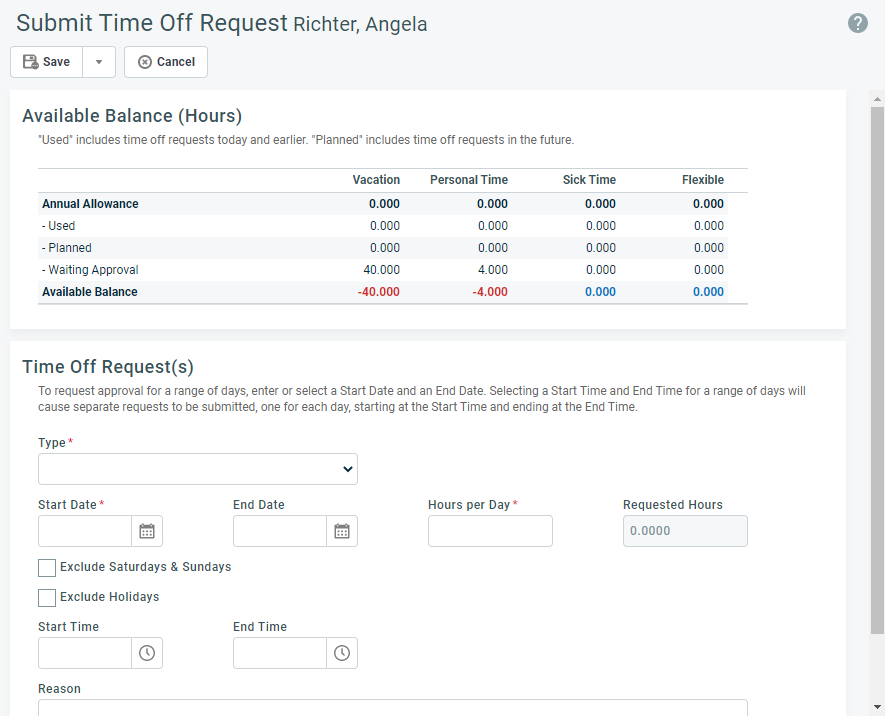885x716 pixels.
Task: Expand the Save button dropdown arrow
Action: click(x=99, y=62)
